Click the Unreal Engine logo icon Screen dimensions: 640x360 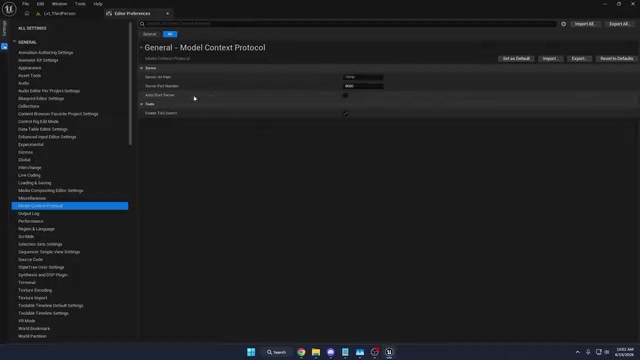pyautogui.click(x=9, y=8)
